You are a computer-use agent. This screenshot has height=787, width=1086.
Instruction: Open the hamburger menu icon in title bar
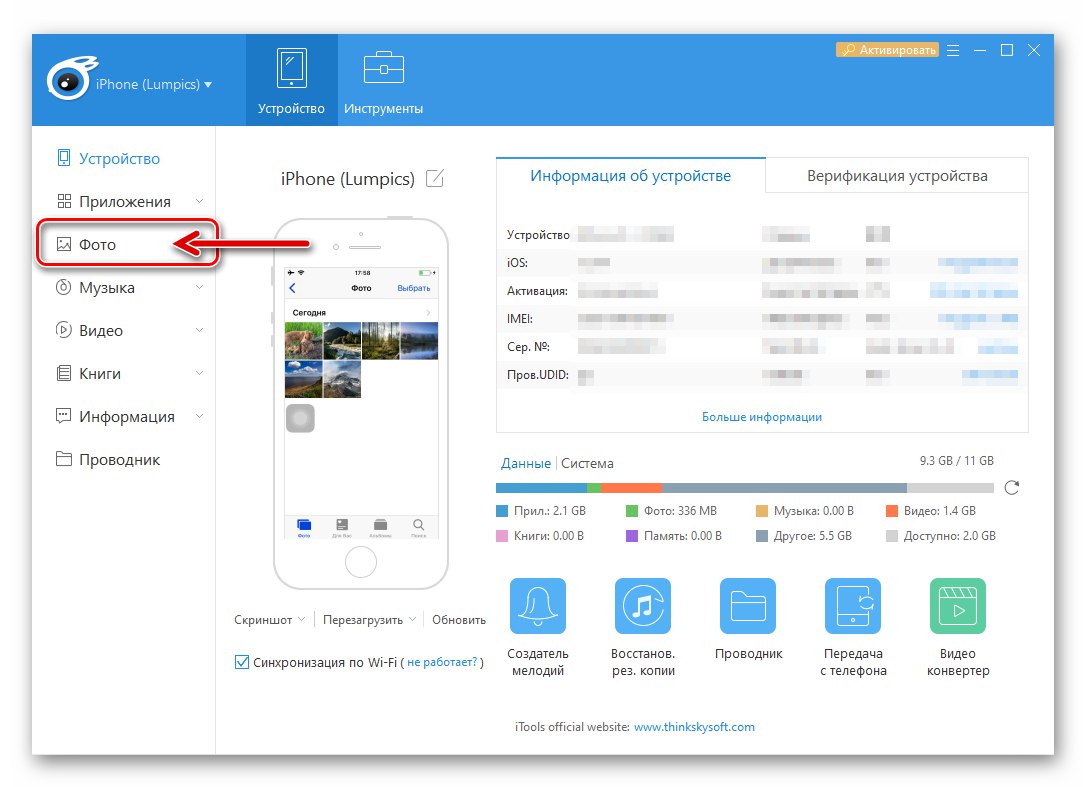[953, 51]
